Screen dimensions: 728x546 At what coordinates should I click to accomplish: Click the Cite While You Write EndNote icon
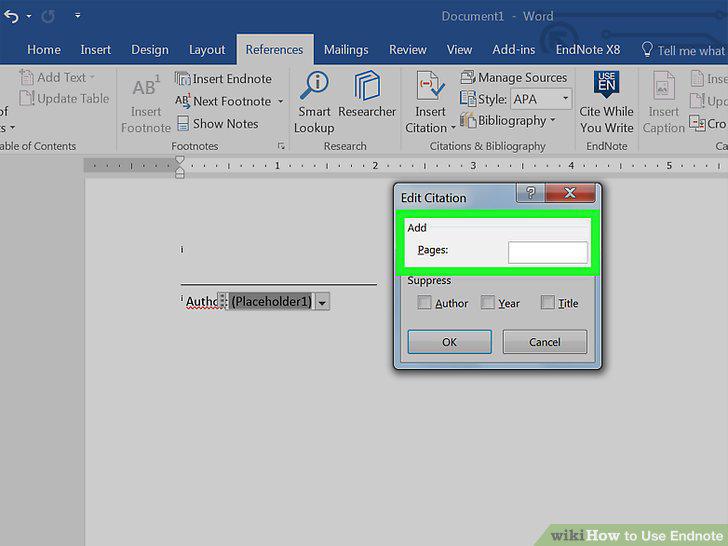(x=606, y=84)
